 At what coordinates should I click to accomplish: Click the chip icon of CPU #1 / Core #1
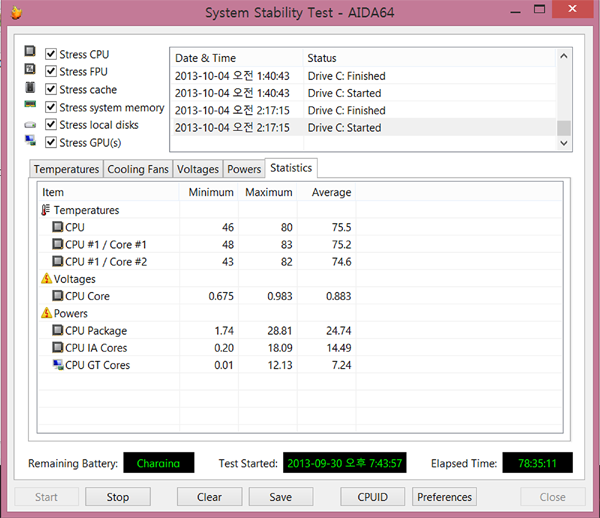click(57, 244)
